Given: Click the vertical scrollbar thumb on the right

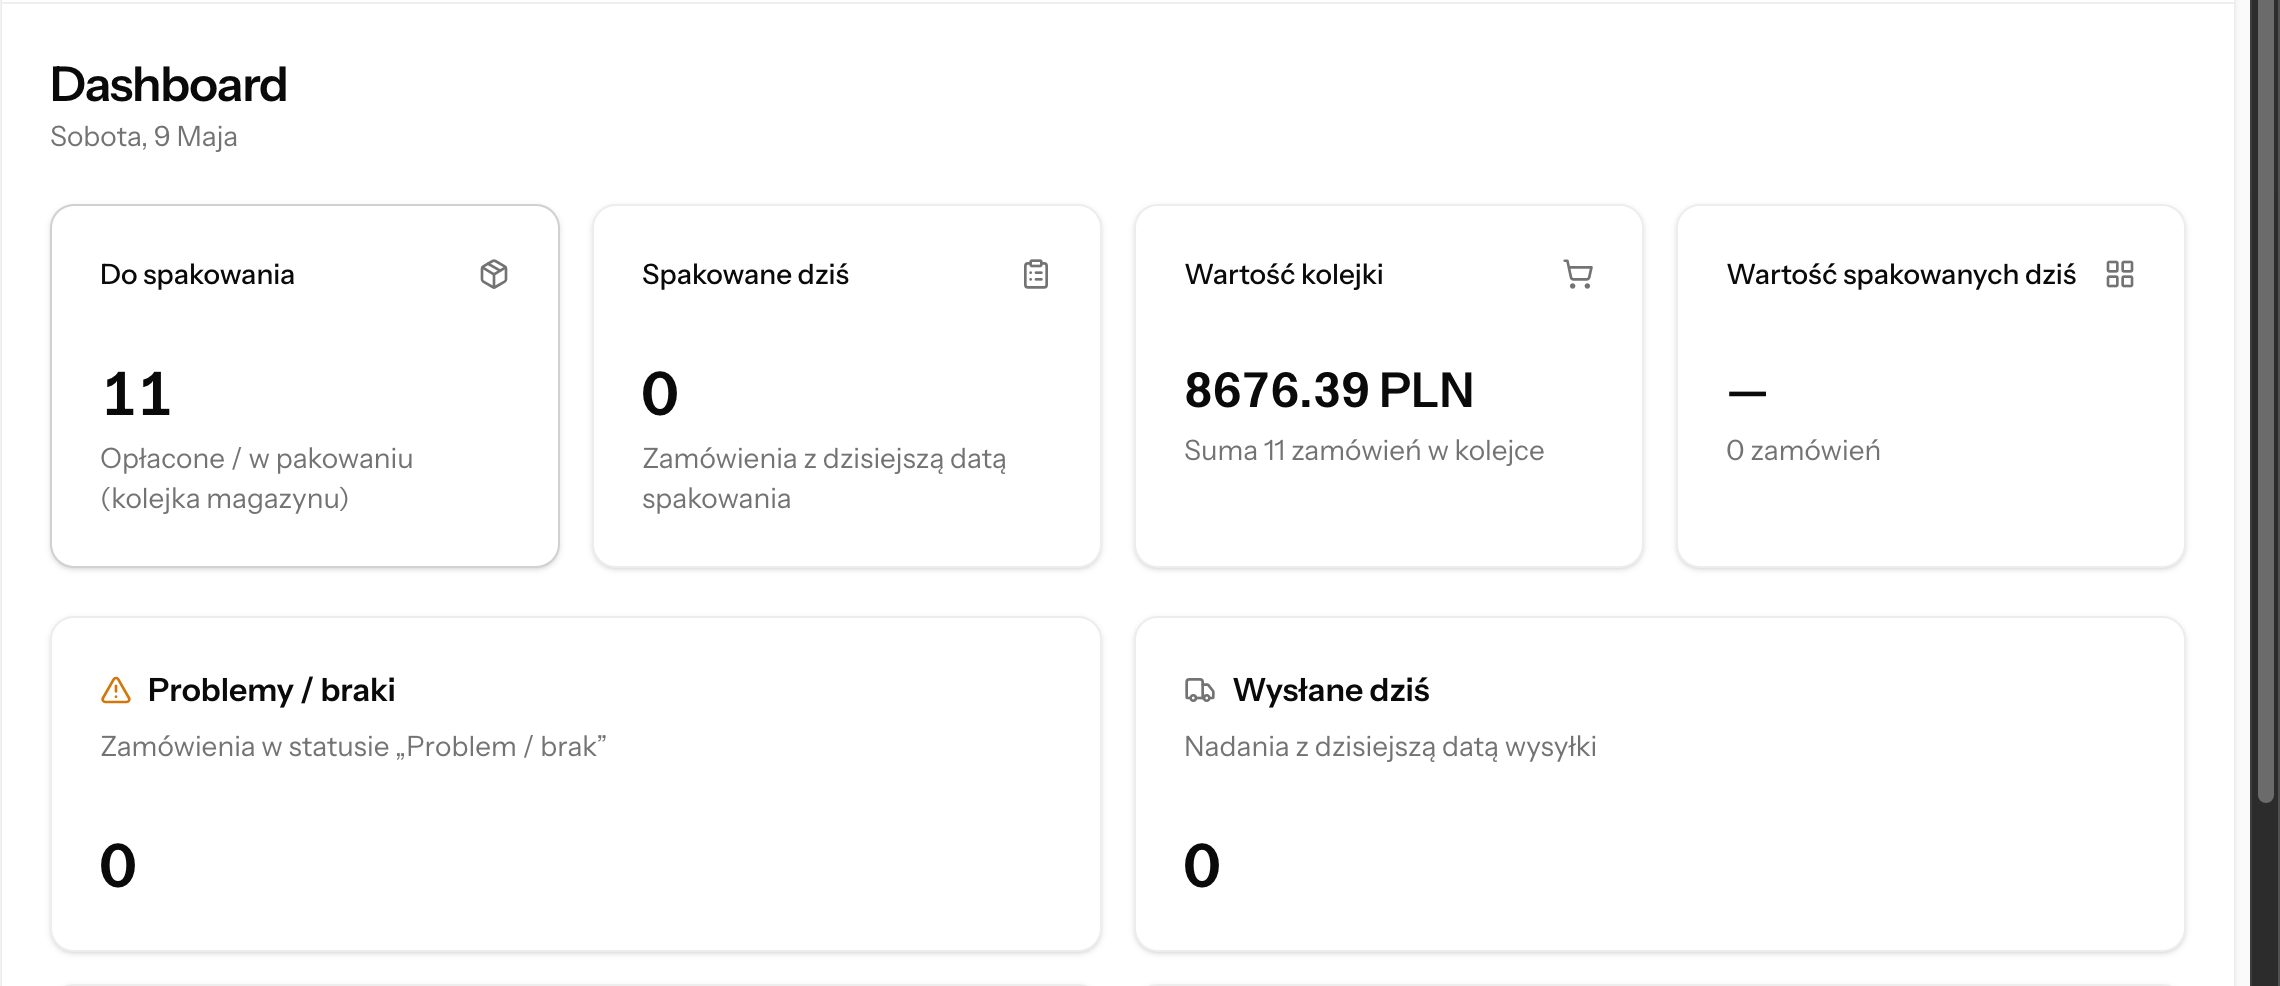Looking at the screenshot, I should coord(2266,400).
